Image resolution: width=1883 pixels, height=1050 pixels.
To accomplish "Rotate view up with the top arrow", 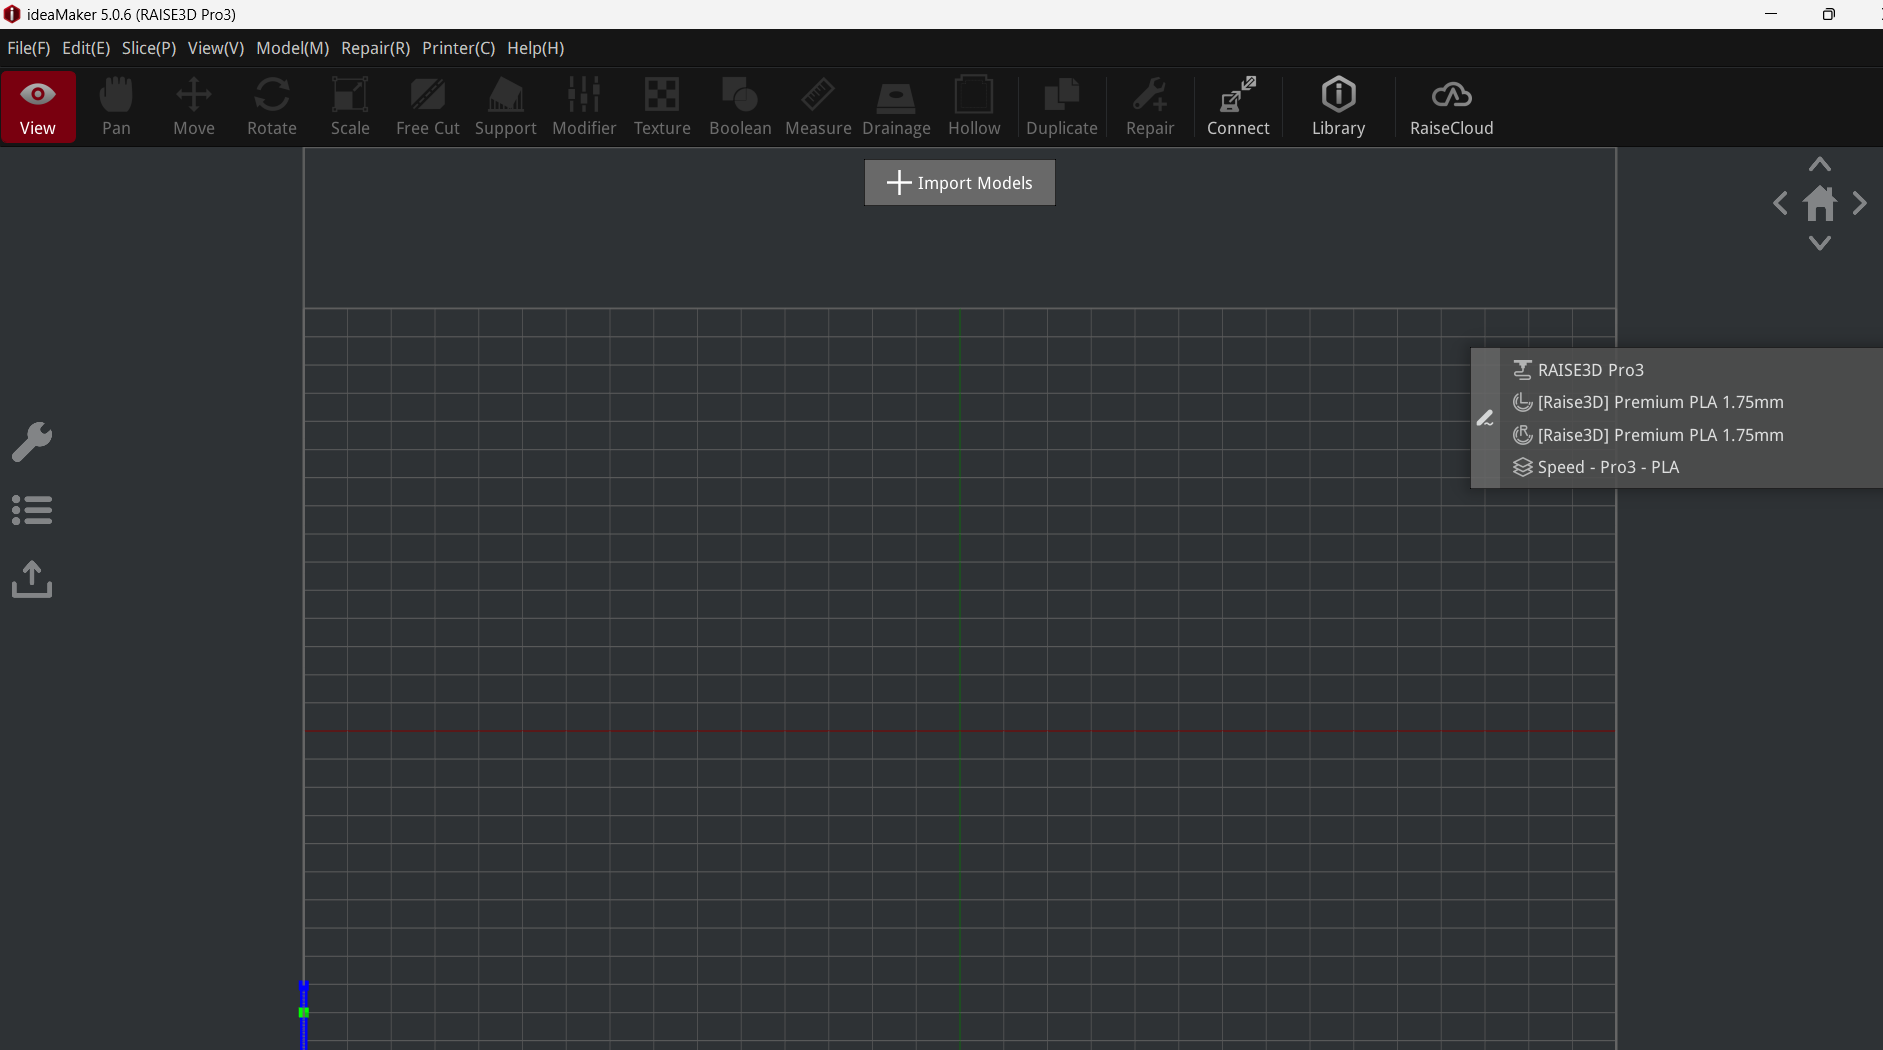I will click(x=1820, y=164).
